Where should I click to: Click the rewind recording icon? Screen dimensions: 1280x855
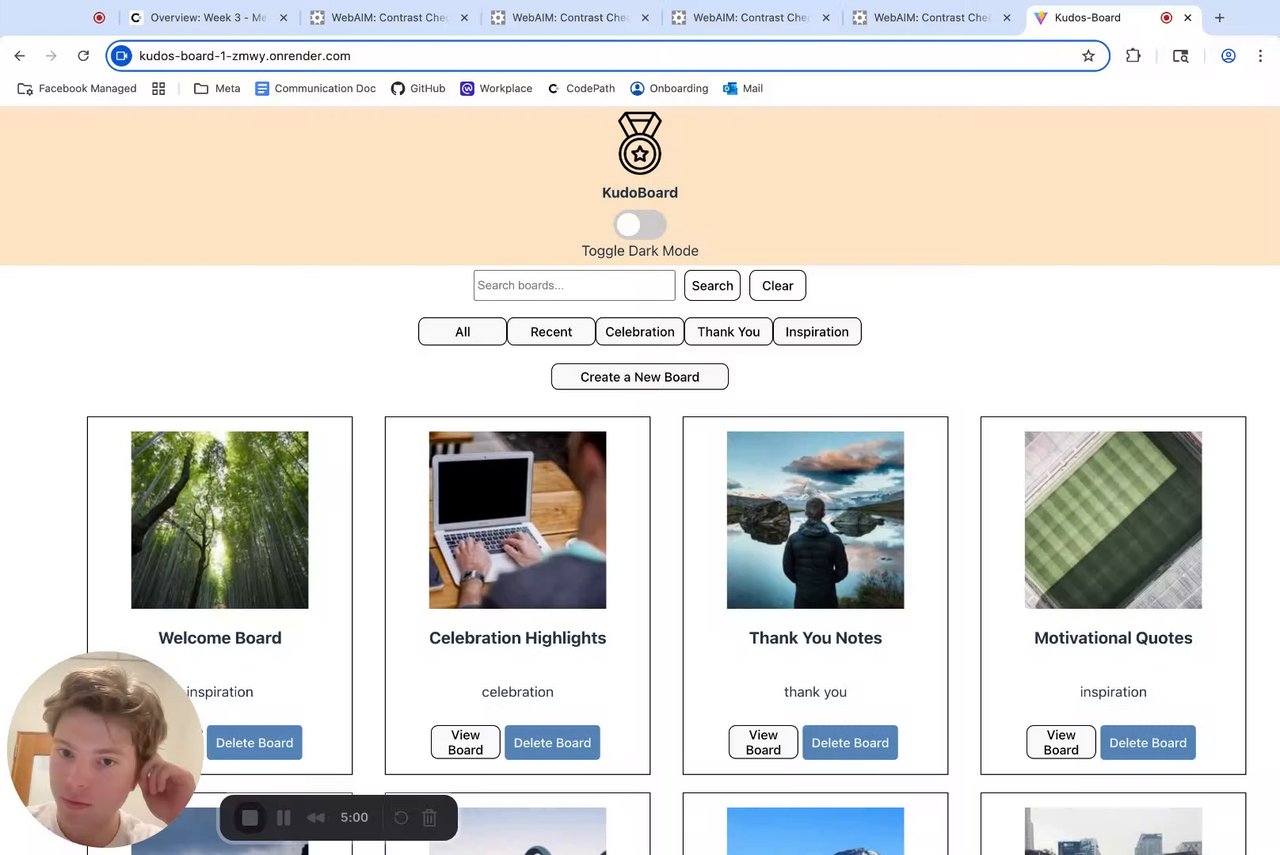[x=316, y=818]
